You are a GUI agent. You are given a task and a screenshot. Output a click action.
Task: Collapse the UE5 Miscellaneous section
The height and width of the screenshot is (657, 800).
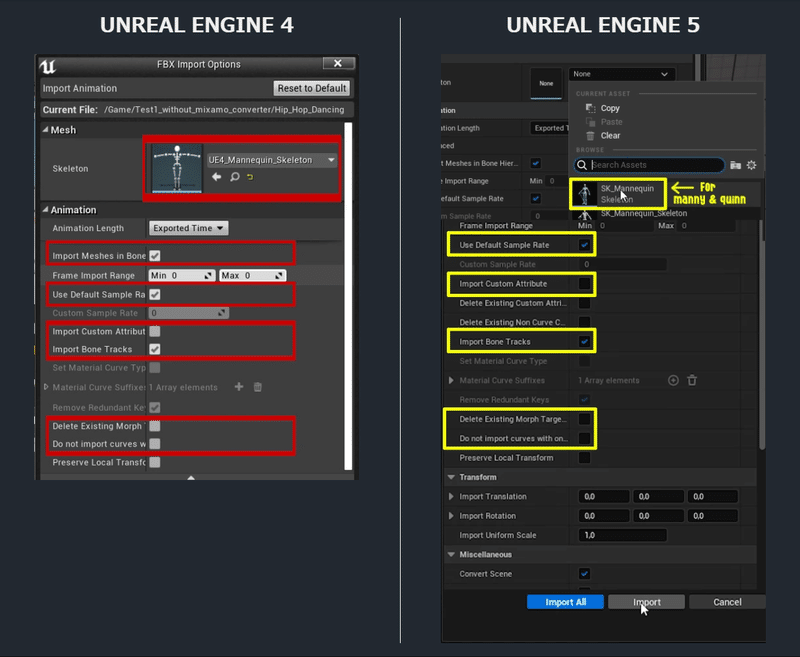click(451, 554)
